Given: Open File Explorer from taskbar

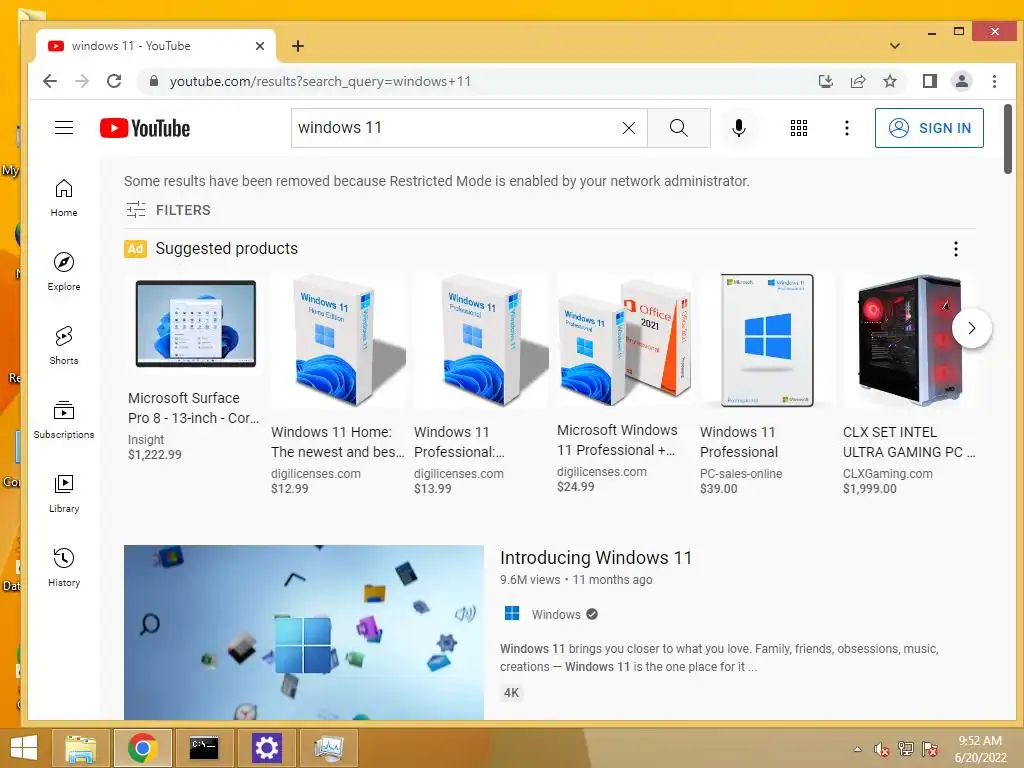Looking at the screenshot, I should [x=80, y=748].
